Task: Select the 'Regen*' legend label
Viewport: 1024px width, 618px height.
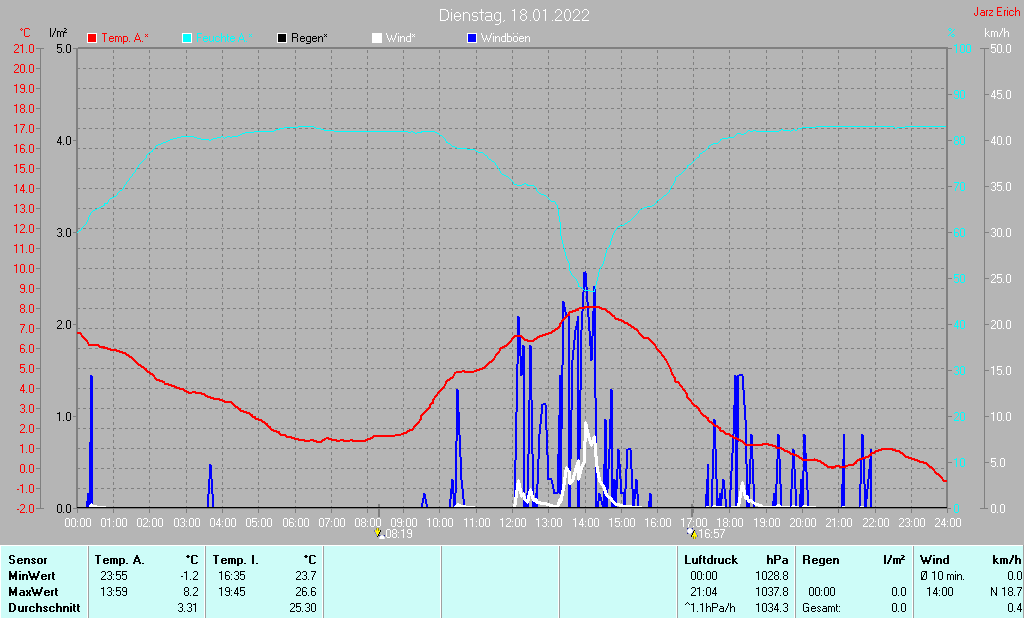Action: click(x=309, y=38)
